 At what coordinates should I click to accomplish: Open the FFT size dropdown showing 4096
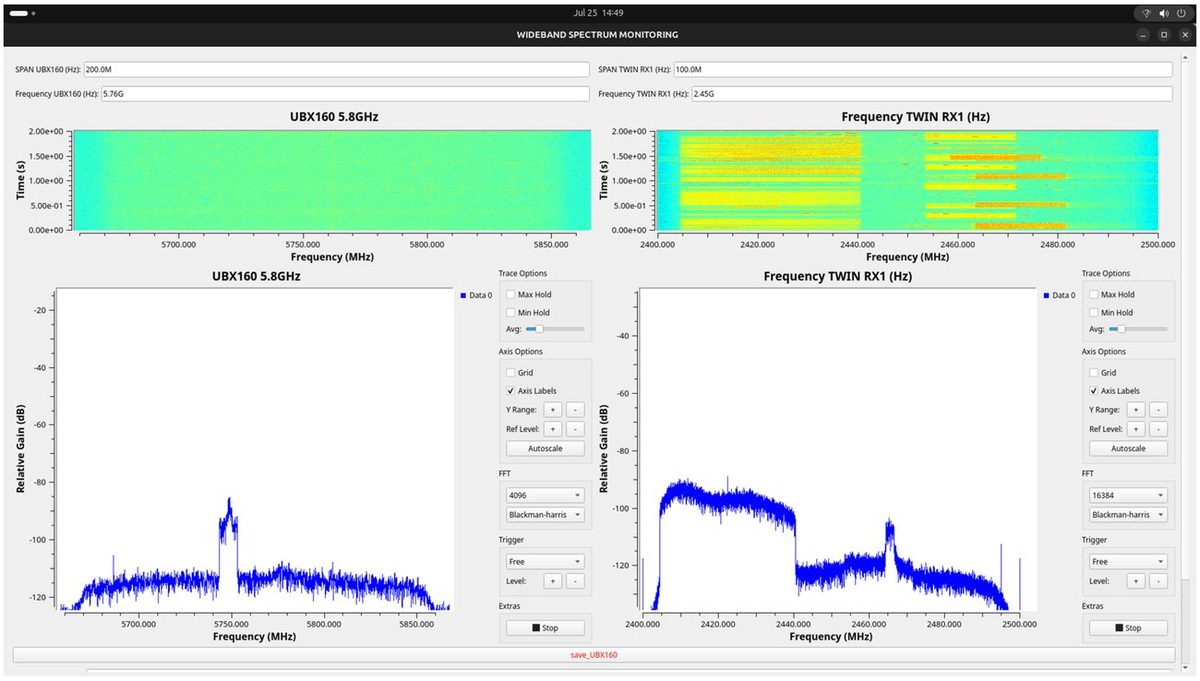coord(545,495)
